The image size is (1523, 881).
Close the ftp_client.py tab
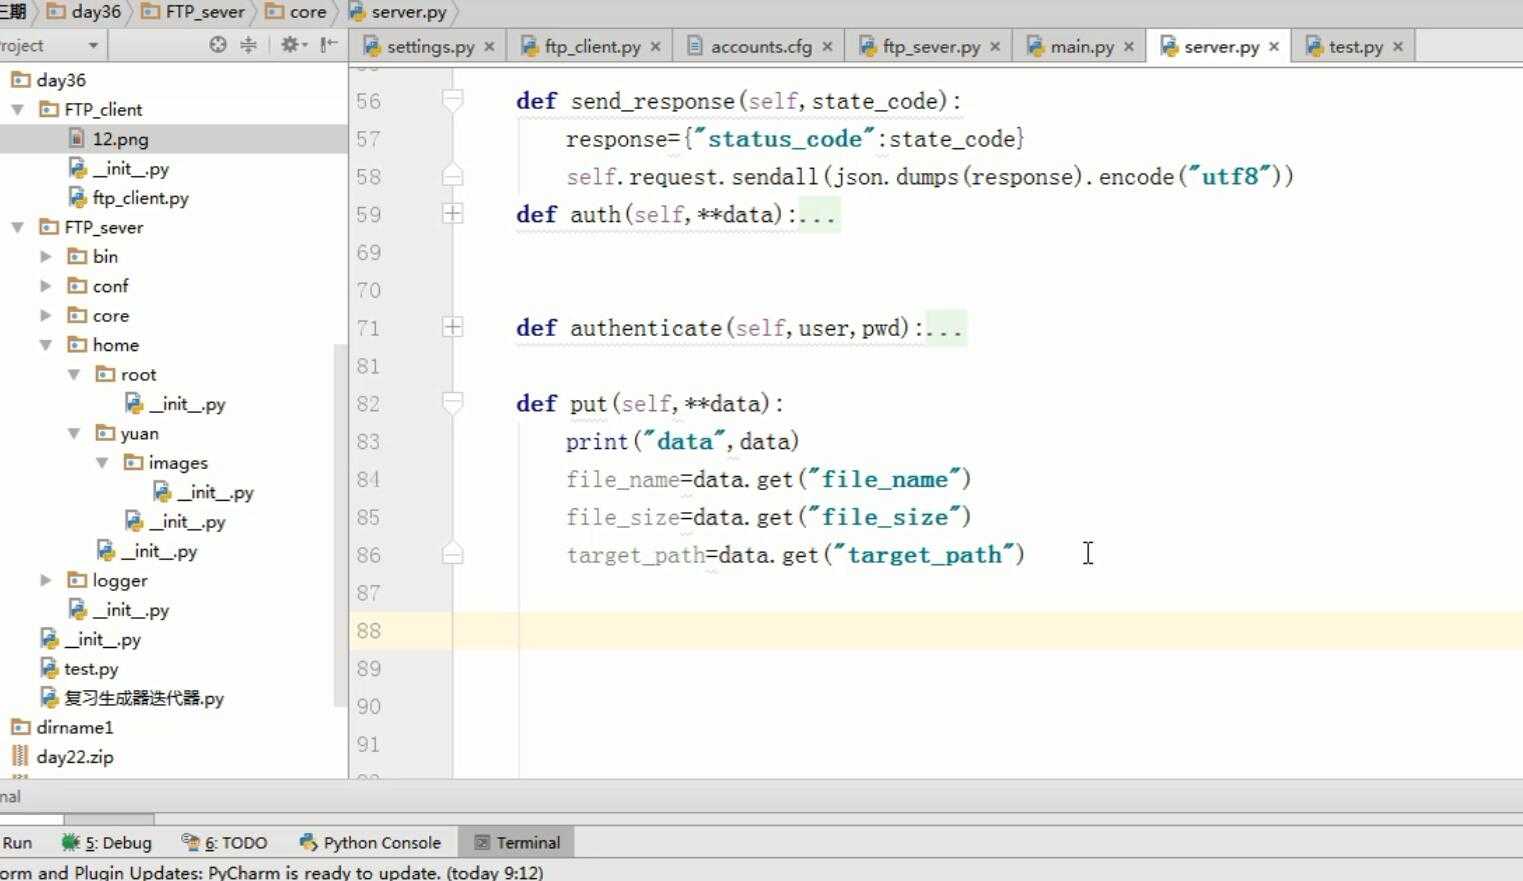655,47
